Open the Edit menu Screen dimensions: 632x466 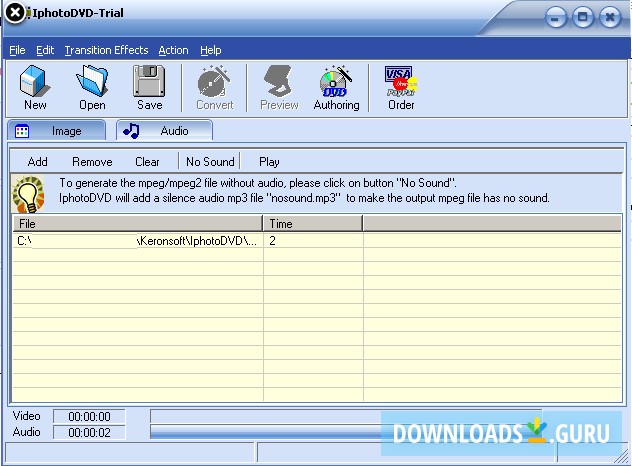point(45,50)
